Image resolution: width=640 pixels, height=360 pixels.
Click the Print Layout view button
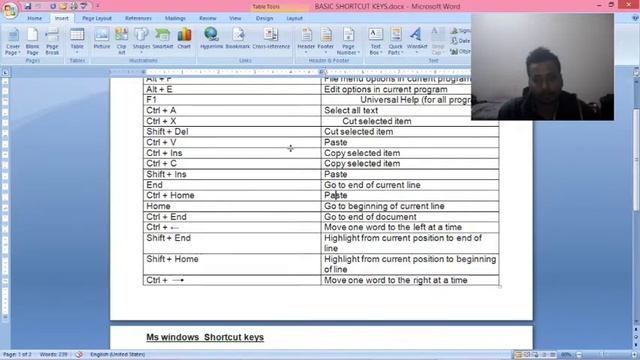click(519, 355)
